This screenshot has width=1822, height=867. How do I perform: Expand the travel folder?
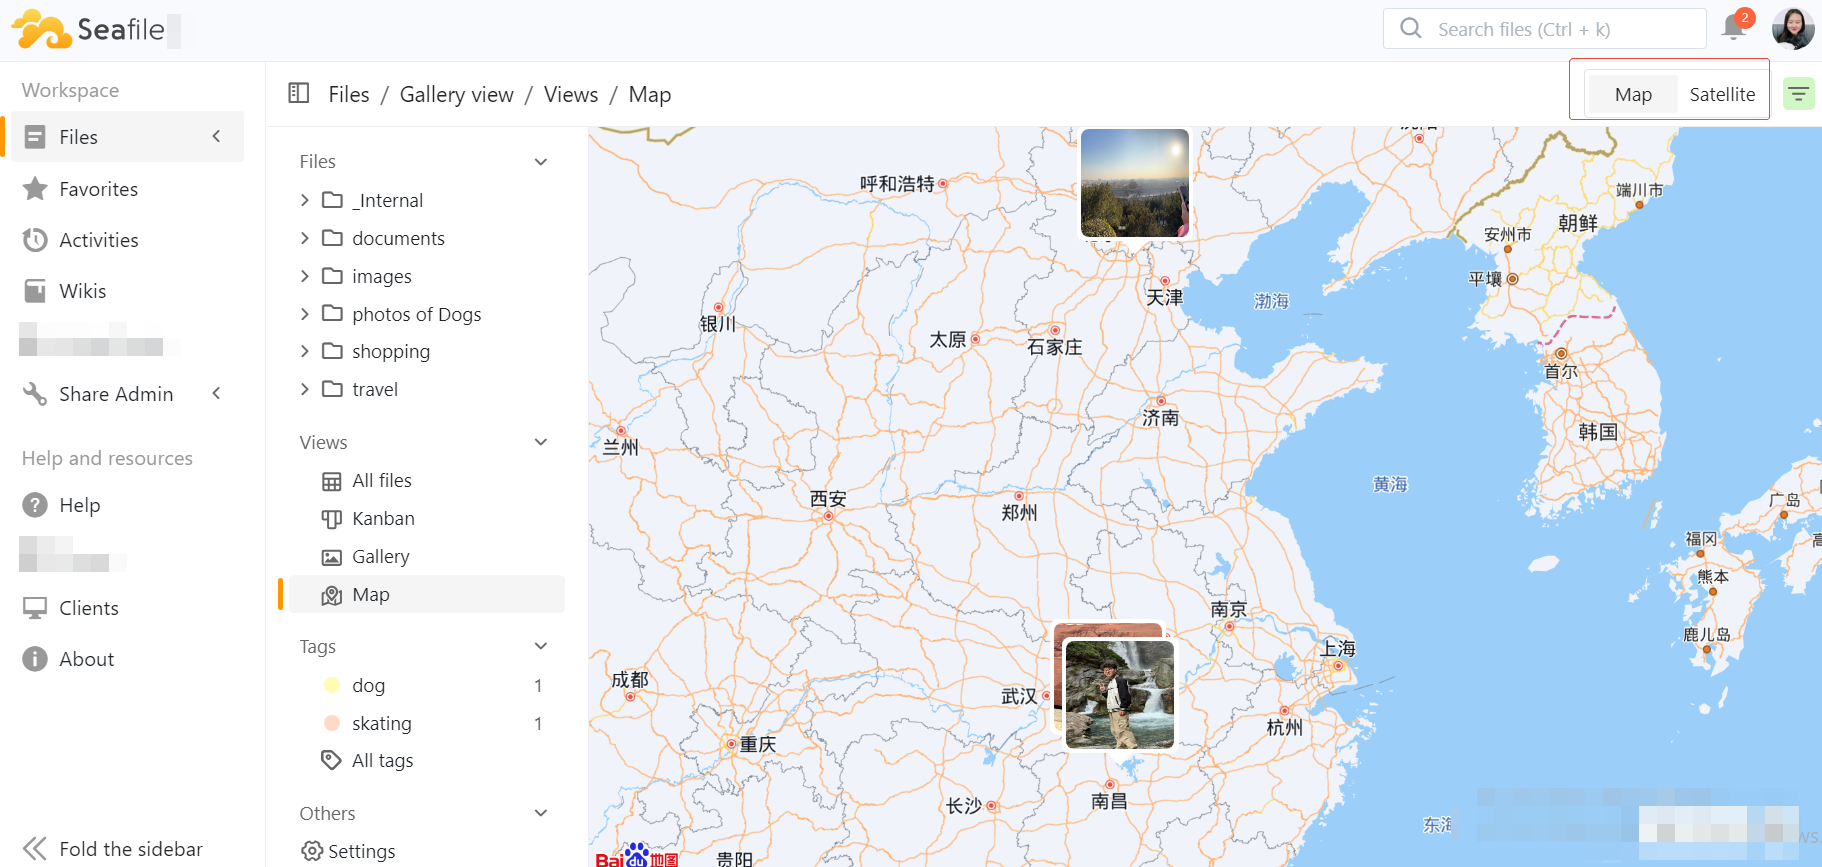(305, 389)
